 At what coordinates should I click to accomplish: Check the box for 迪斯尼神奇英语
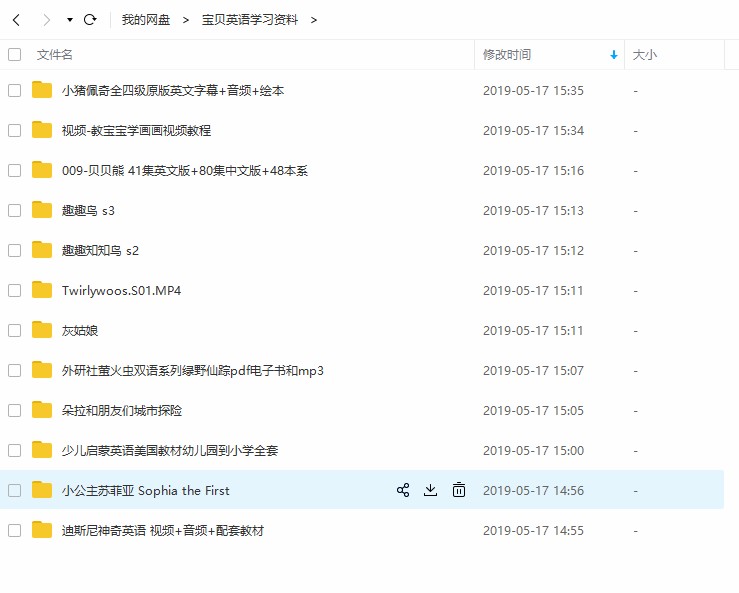click(x=15, y=531)
